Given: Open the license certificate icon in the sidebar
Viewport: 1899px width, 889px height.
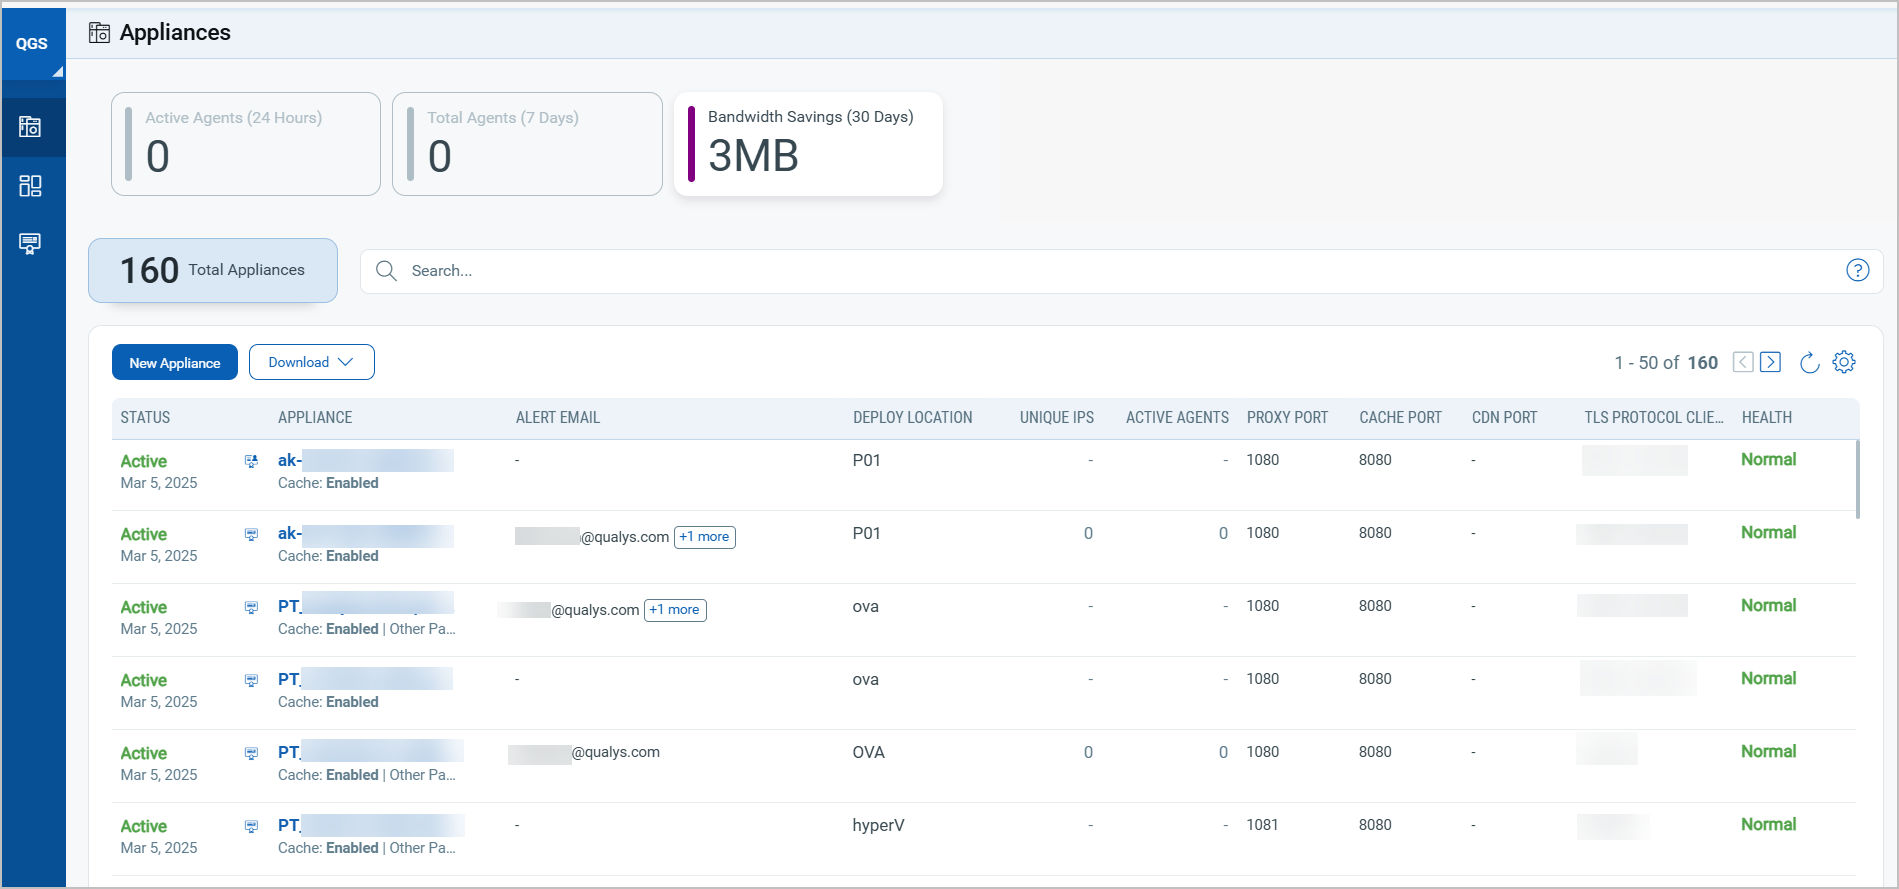Looking at the screenshot, I should 30,244.
